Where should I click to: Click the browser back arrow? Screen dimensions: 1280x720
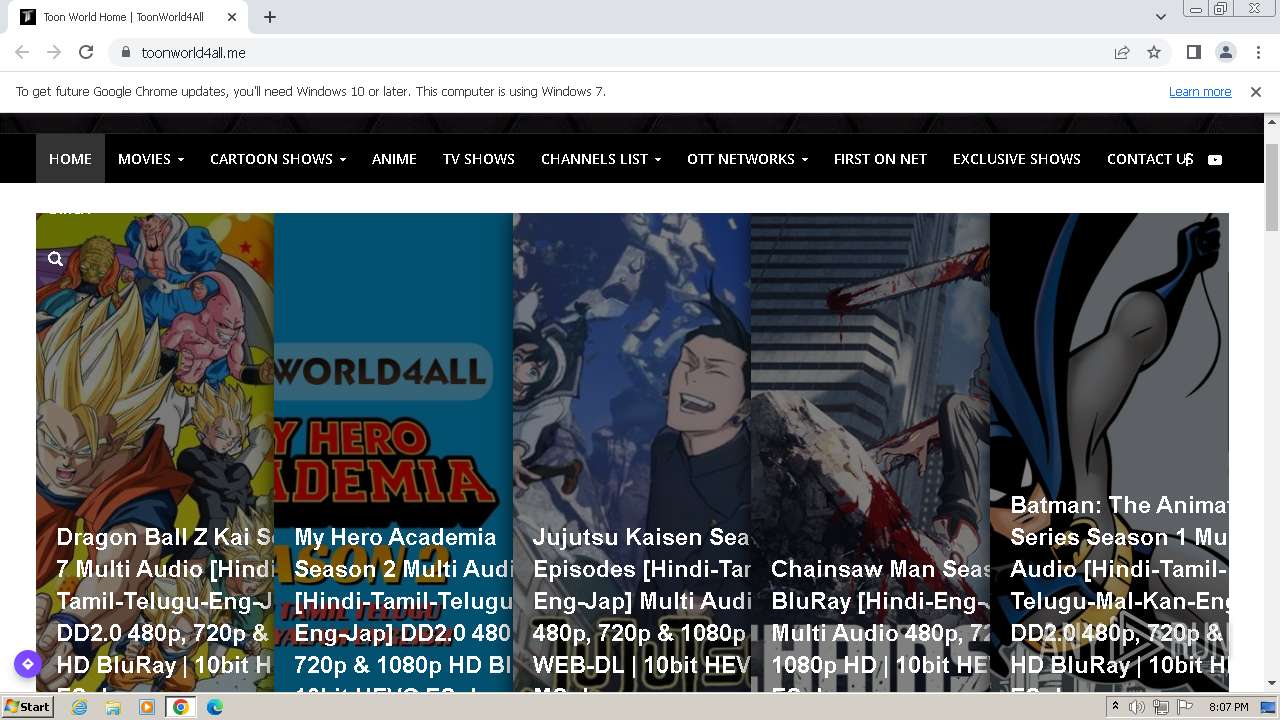(x=22, y=52)
